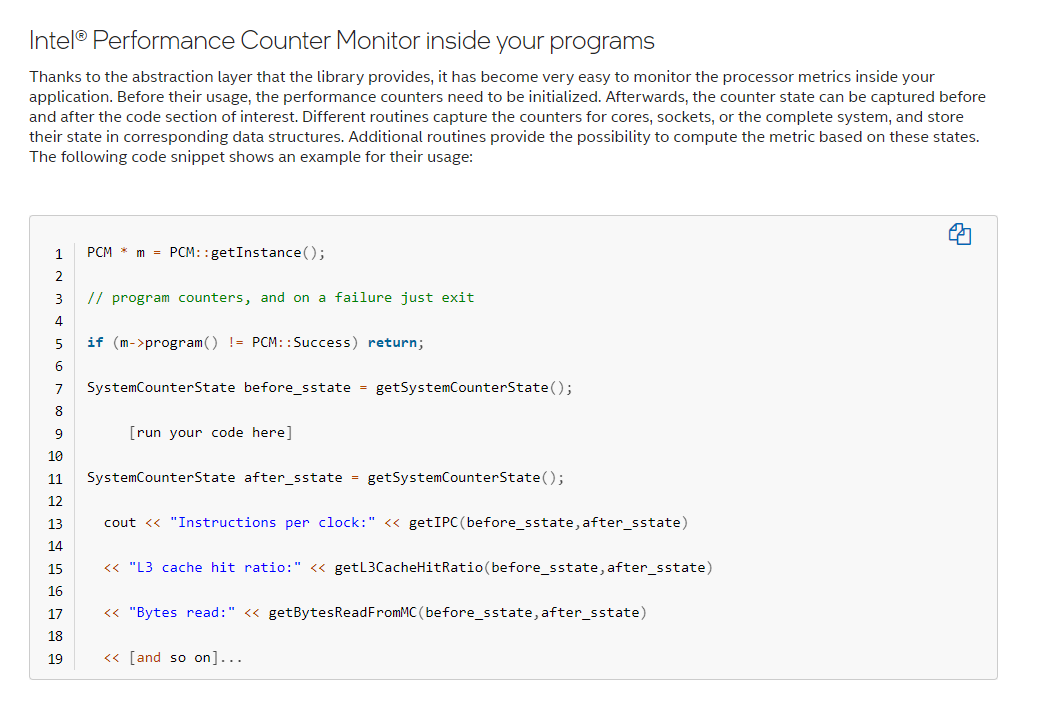Click line number 1 in the gutter

pyautogui.click(x=59, y=254)
